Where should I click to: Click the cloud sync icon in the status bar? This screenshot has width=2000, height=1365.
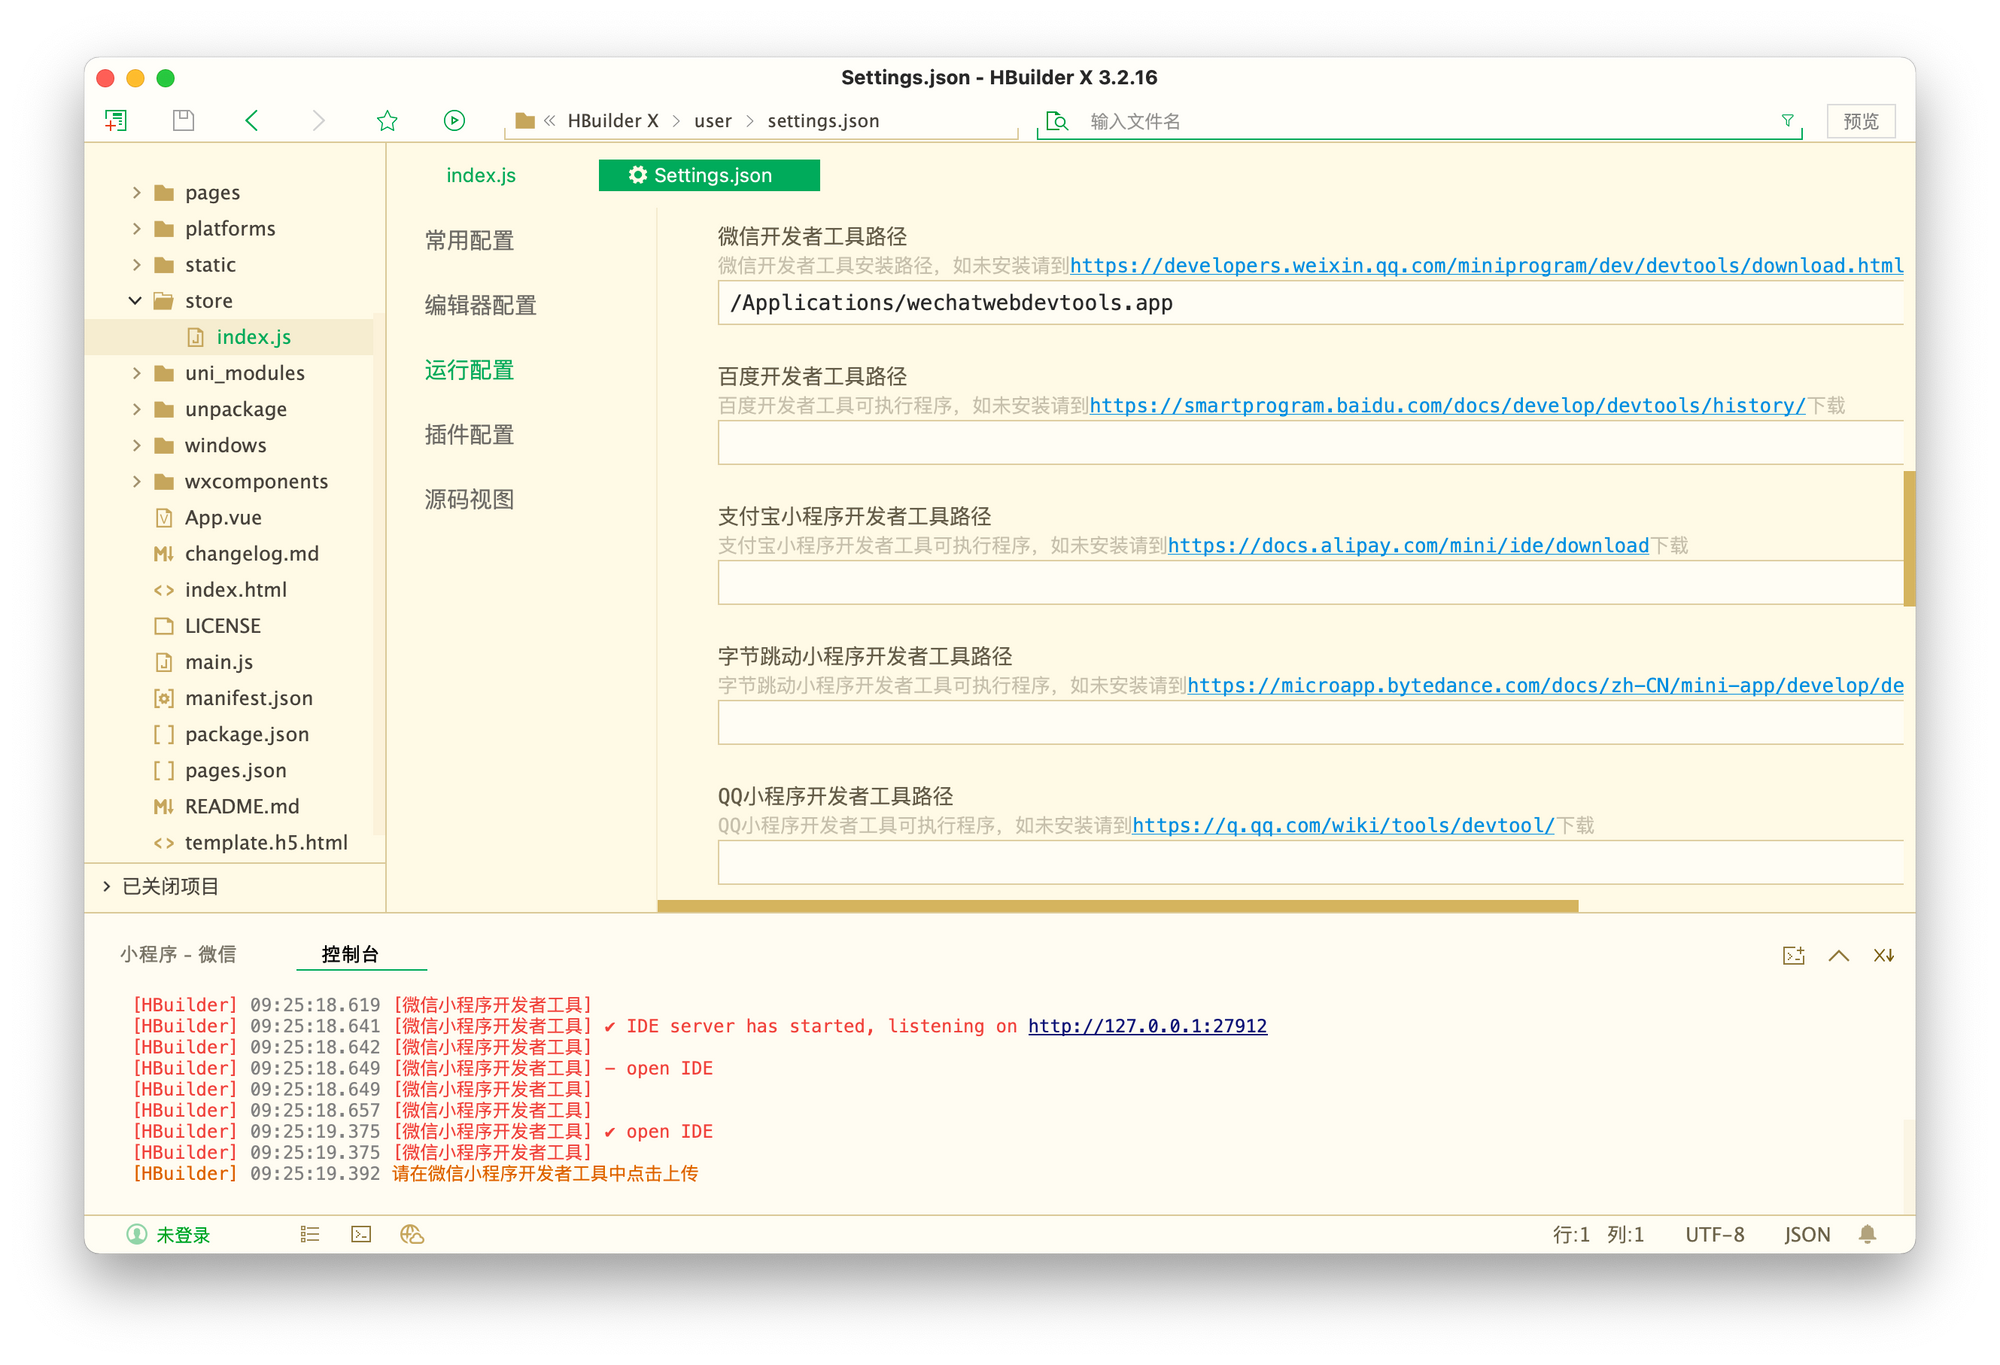(412, 1234)
